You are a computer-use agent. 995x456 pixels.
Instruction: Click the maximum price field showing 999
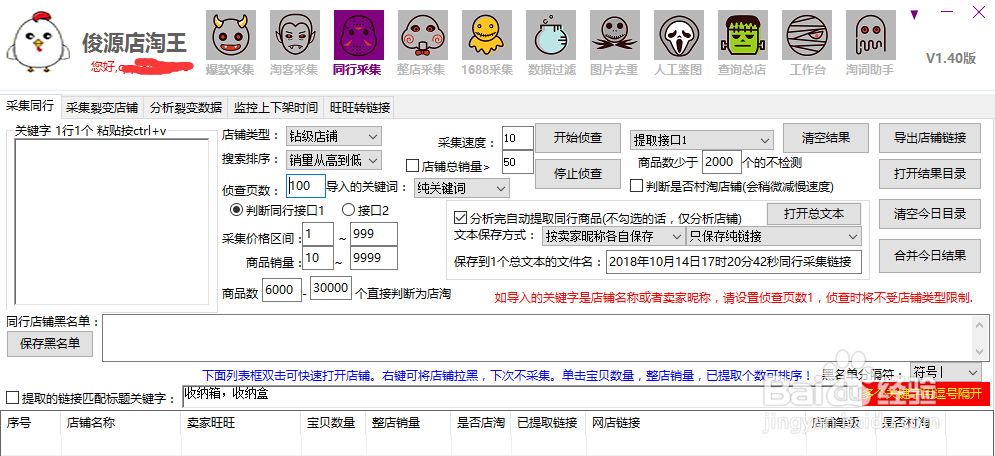click(374, 235)
